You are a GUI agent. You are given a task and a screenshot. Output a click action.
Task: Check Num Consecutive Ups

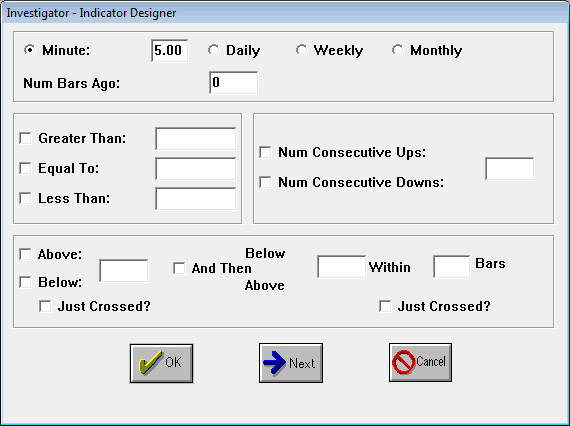pyautogui.click(x=265, y=152)
